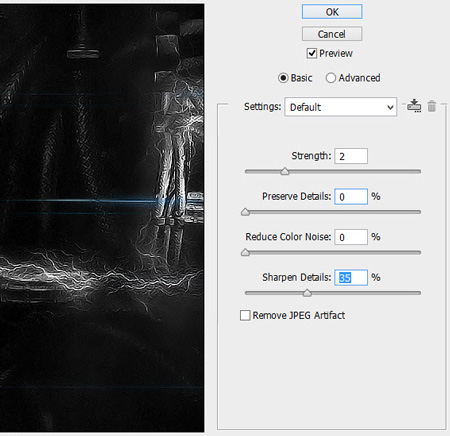
Task: Click the Strength slider handle
Action: point(285,171)
